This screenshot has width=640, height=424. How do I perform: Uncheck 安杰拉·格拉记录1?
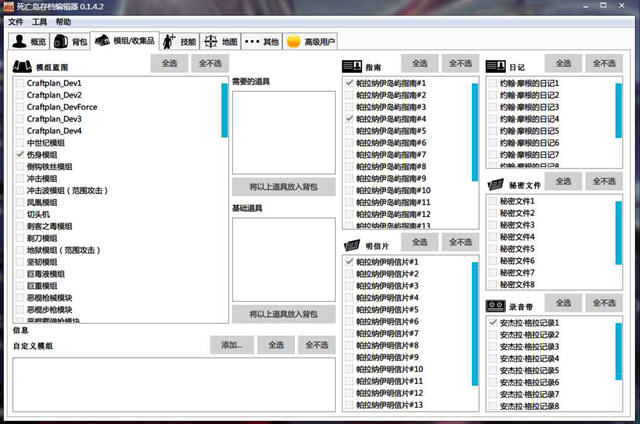493,322
